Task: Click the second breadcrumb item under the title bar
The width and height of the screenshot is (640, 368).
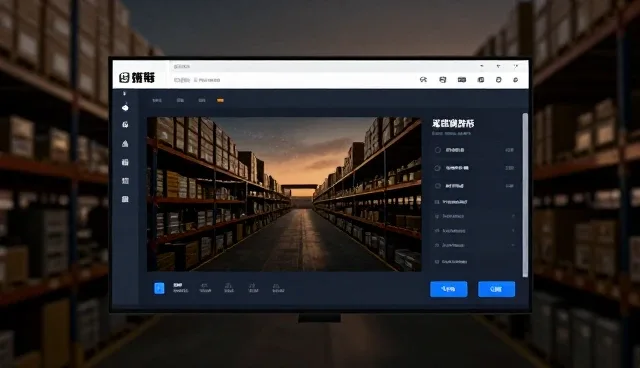Action: click(x=207, y=80)
